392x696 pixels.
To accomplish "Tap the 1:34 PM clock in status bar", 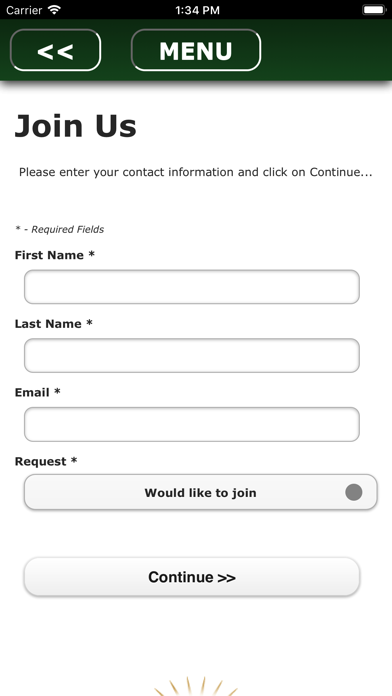I will (197, 10).
